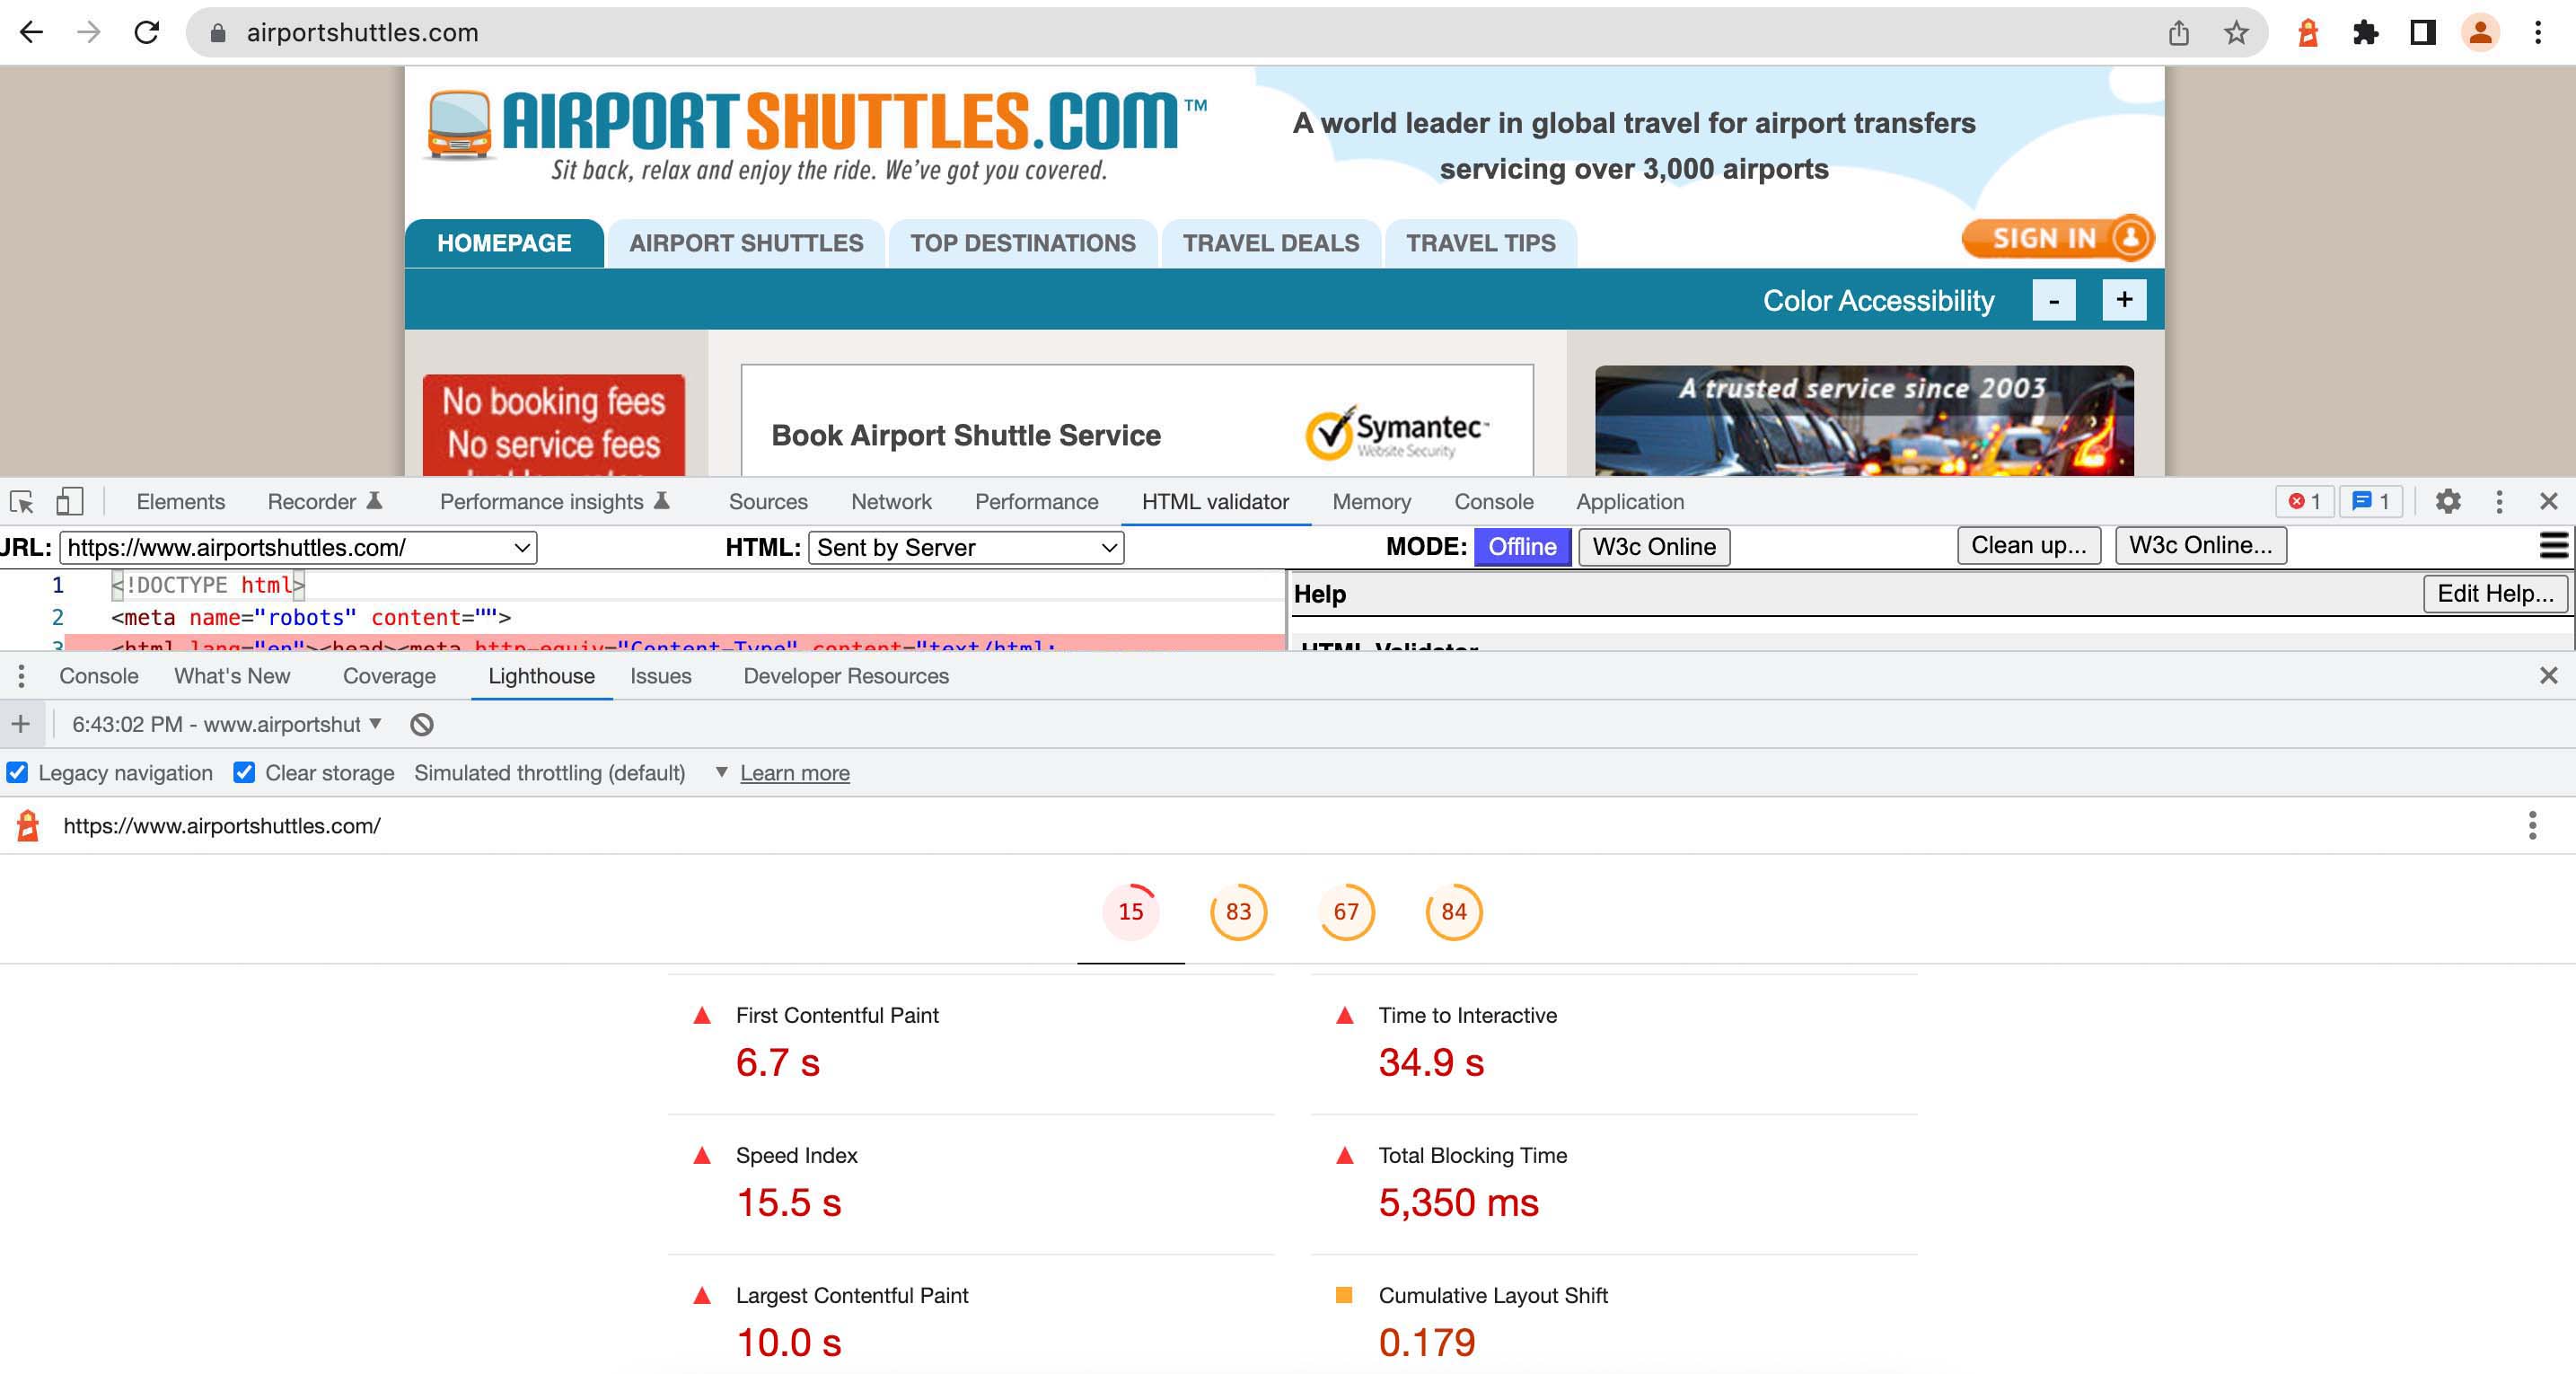The image size is (2576, 1374).
Task: Click the error count badge showing 1
Action: click(x=2304, y=501)
